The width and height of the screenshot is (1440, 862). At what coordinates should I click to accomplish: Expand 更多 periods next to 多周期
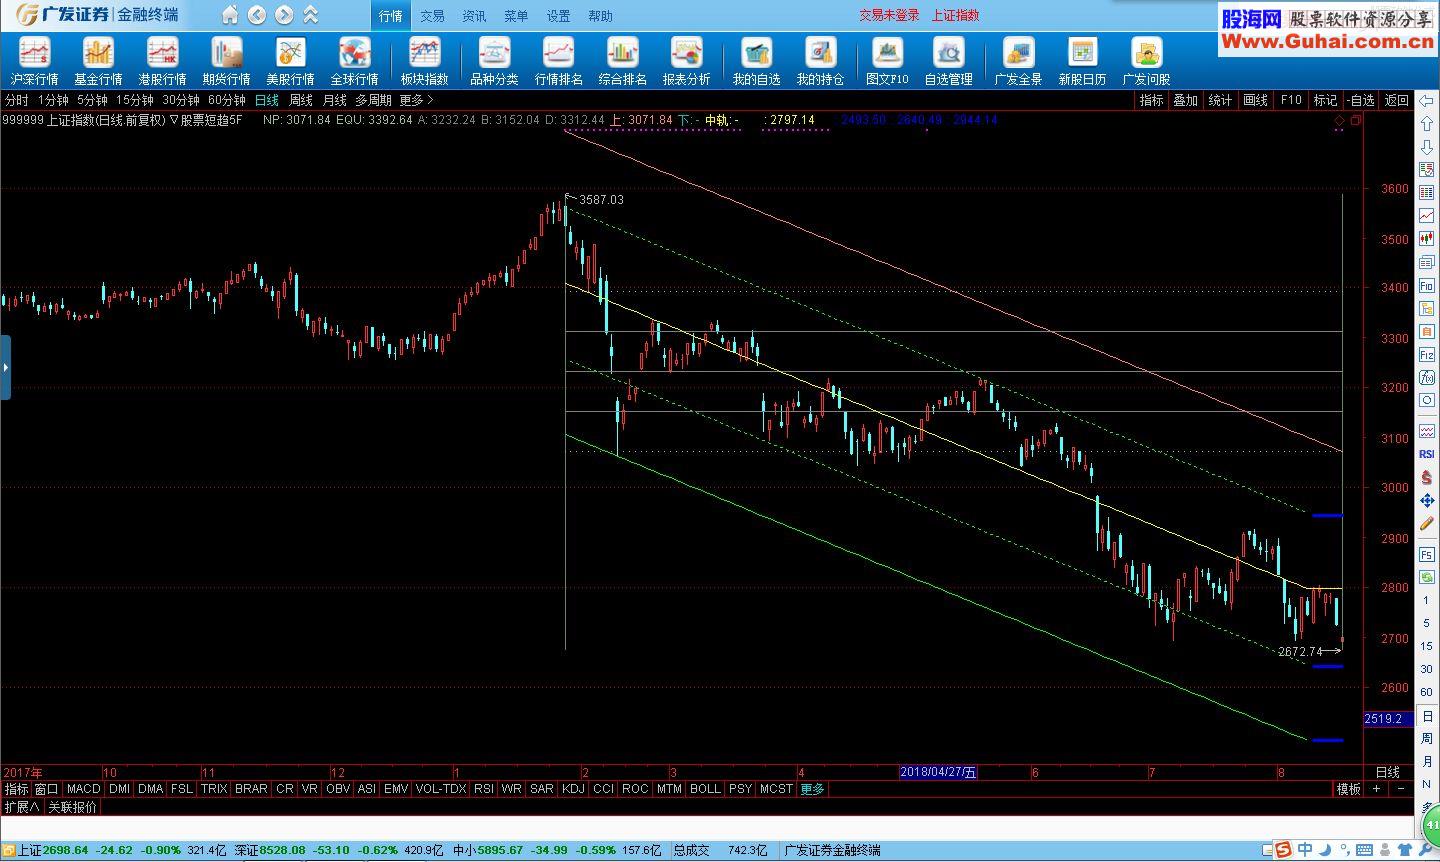(416, 100)
